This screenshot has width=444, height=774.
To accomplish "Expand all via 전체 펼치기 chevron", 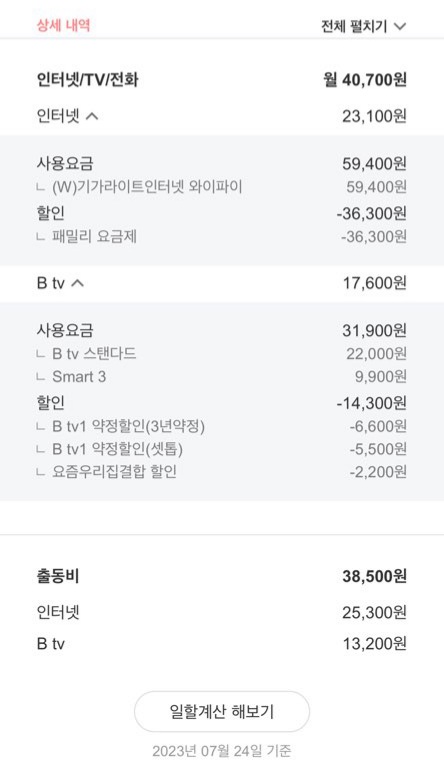I will tap(400, 26).
